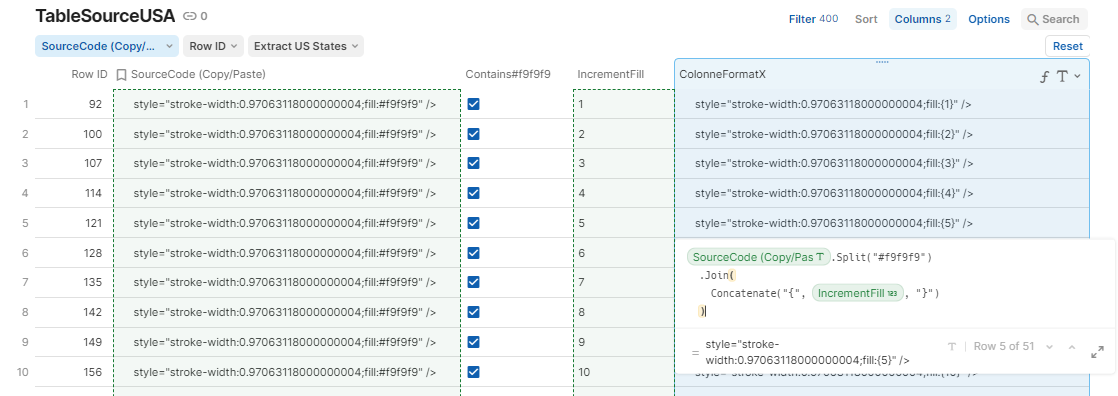Screen dimensions: 1118x396
Task: Click the formula icon in ColonneFormatX header
Action: pos(1045,76)
